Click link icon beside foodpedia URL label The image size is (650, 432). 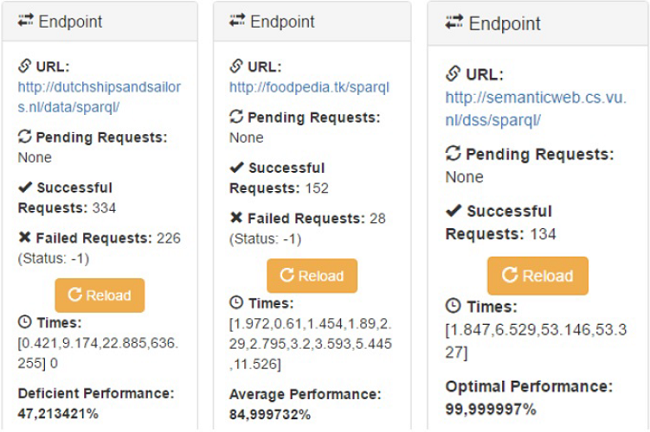236,67
